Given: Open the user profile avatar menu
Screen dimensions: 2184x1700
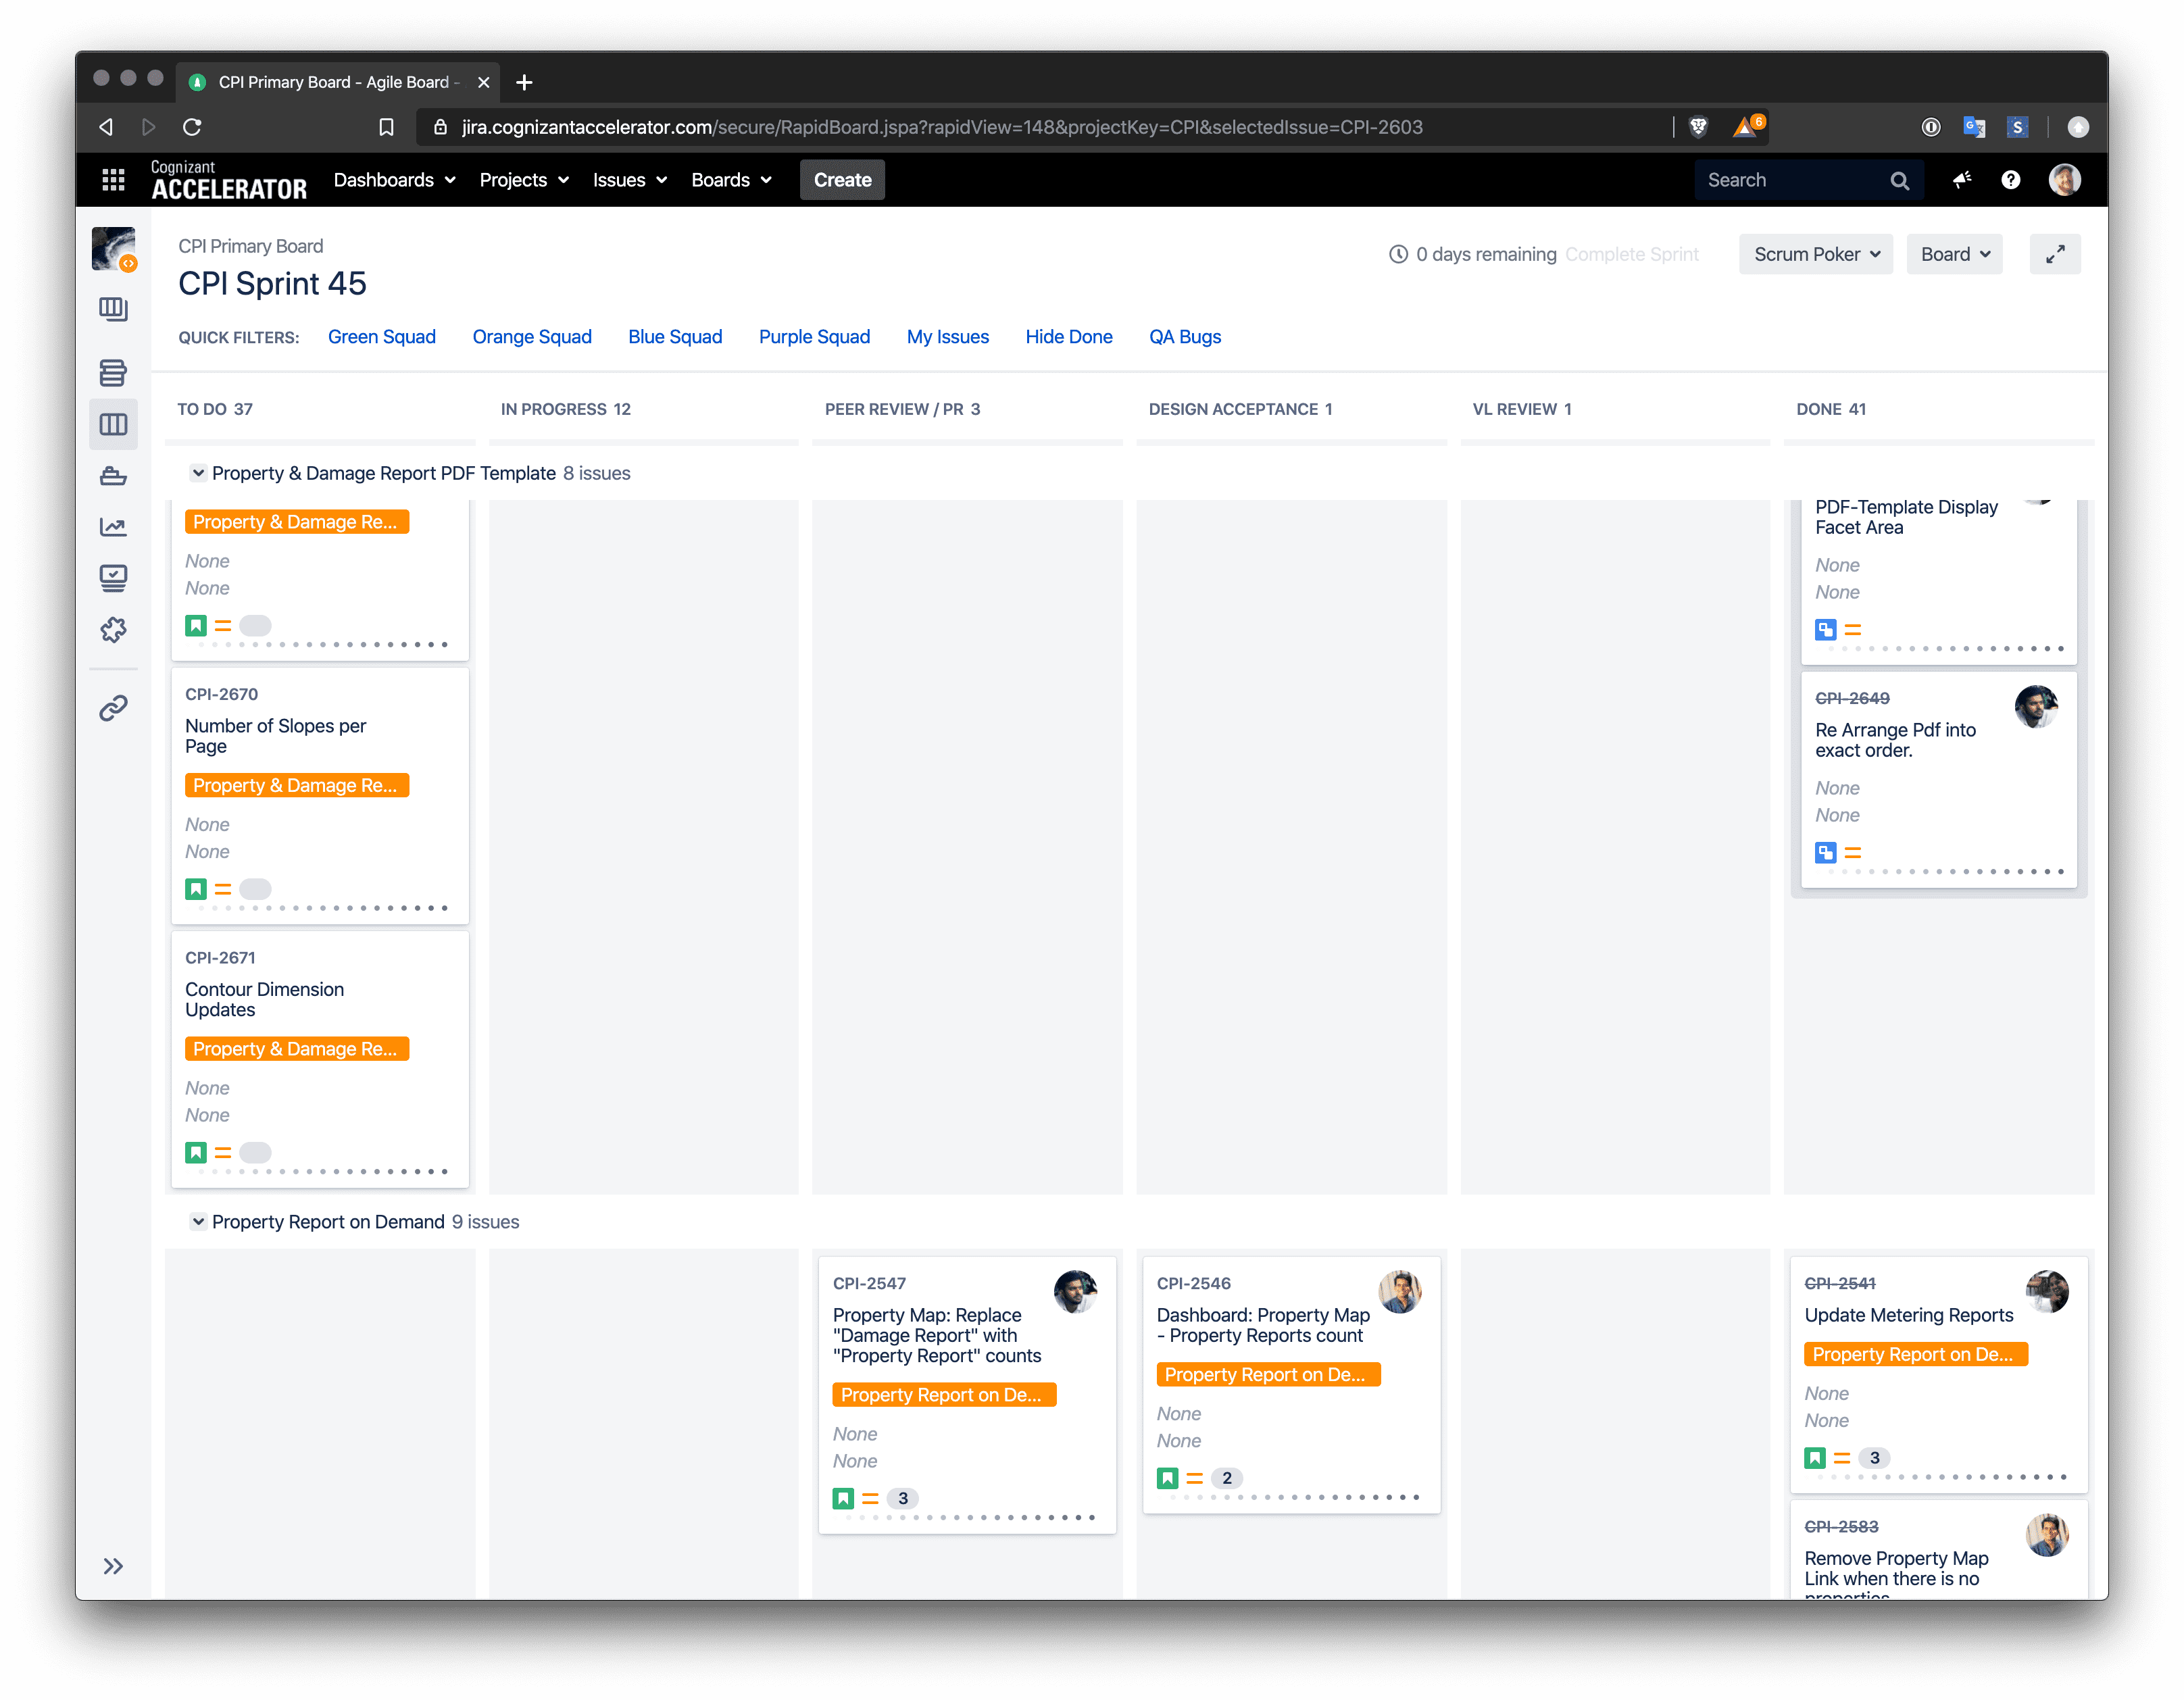Looking at the screenshot, I should [x=2064, y=180].
